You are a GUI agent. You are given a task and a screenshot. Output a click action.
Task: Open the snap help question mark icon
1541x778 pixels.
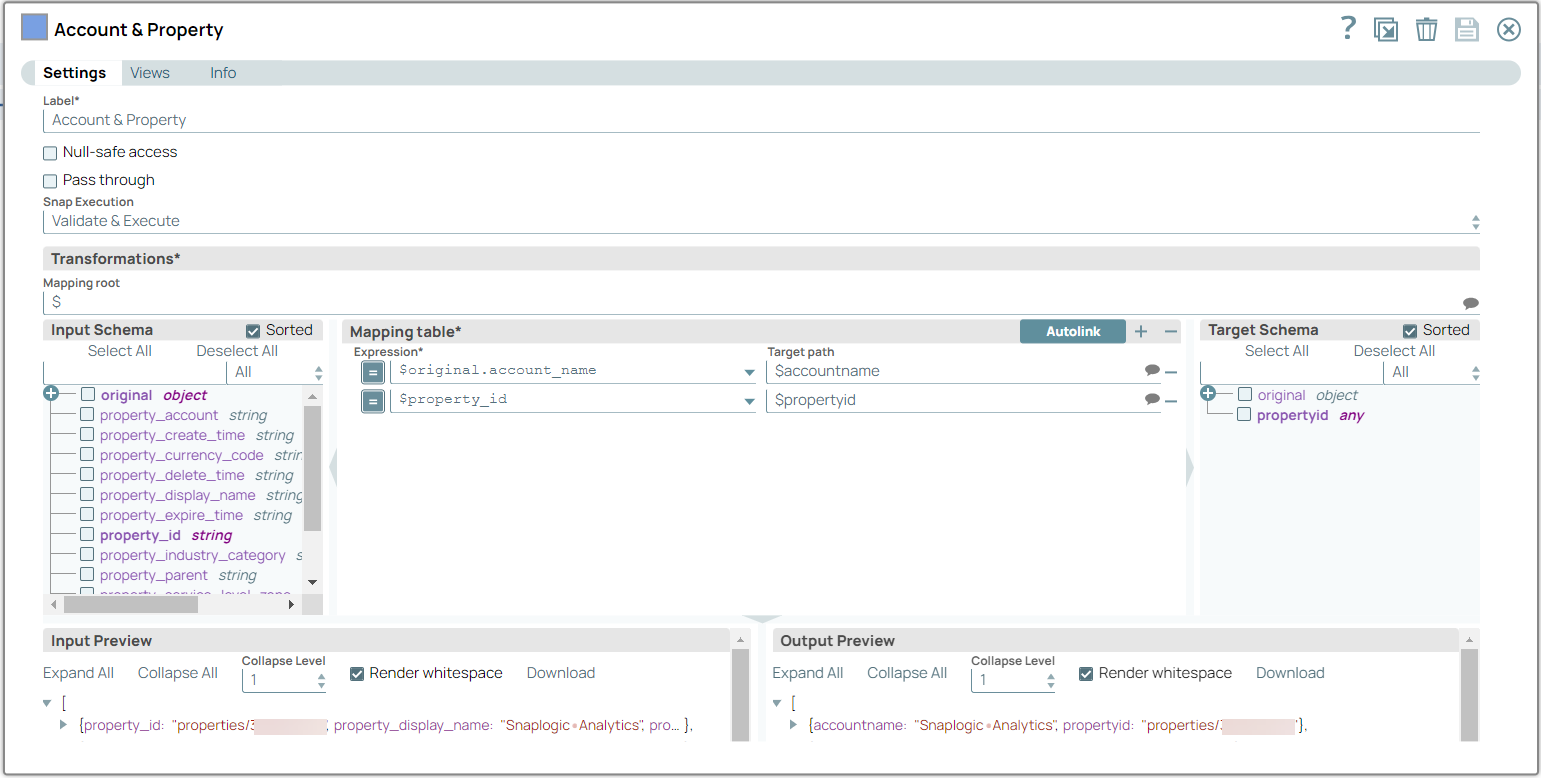pyautogui.click(x=1348, y=29)
